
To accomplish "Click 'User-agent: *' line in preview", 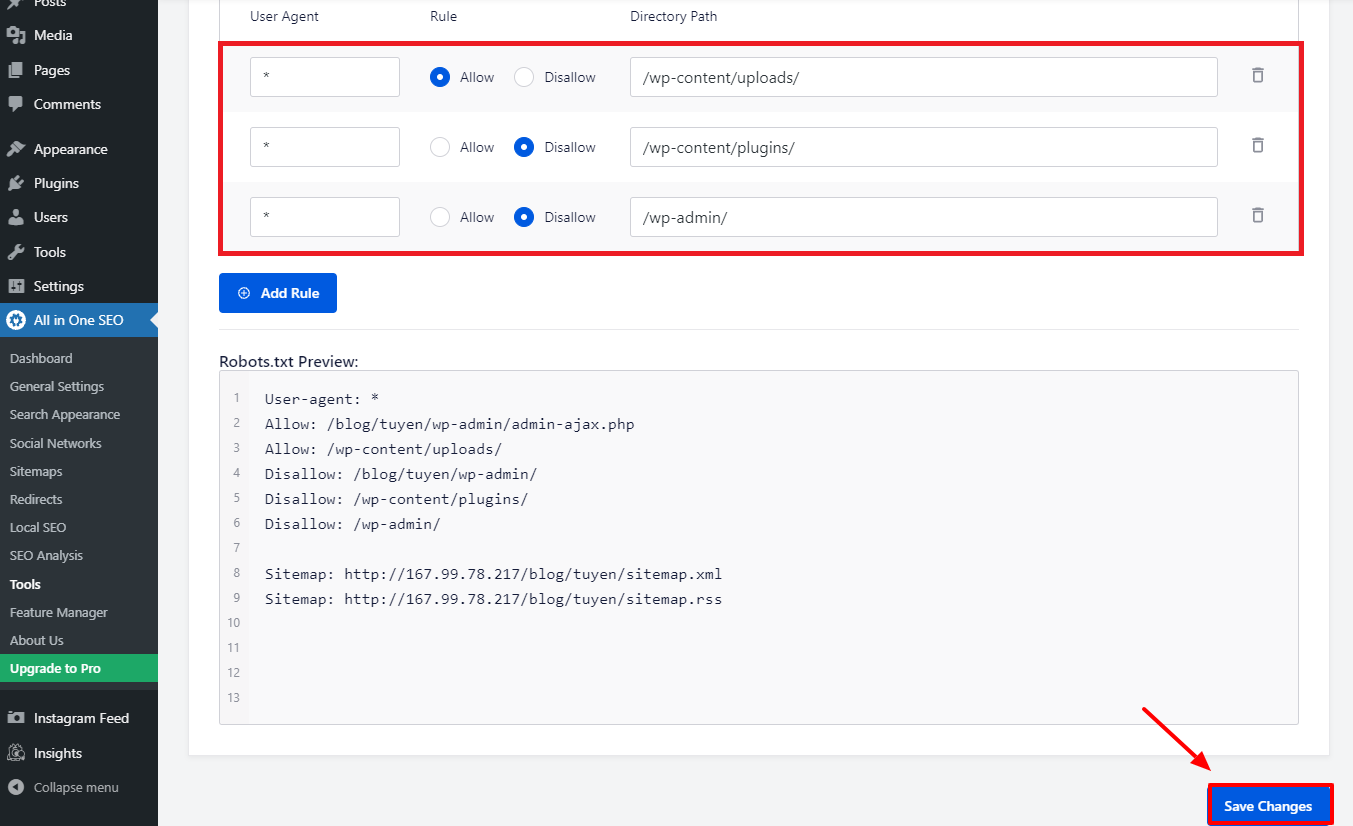I will pos(321,399).
